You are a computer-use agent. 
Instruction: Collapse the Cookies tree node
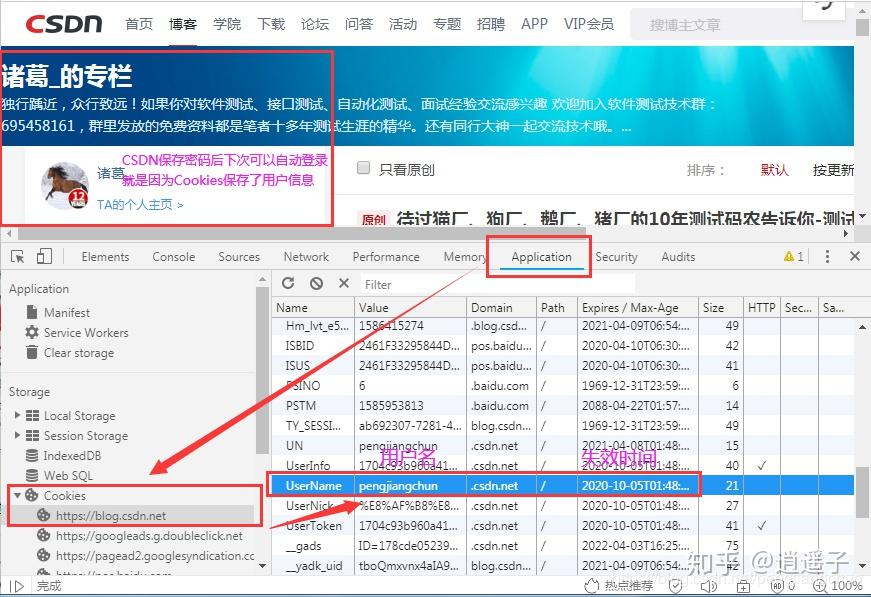click(x=17, y=495)
